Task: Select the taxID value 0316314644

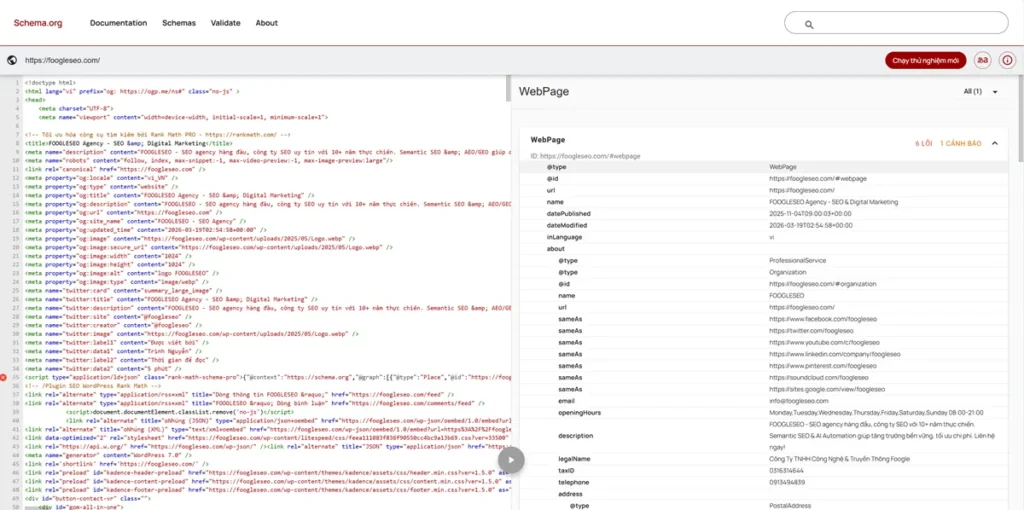Action: point(786,471)
